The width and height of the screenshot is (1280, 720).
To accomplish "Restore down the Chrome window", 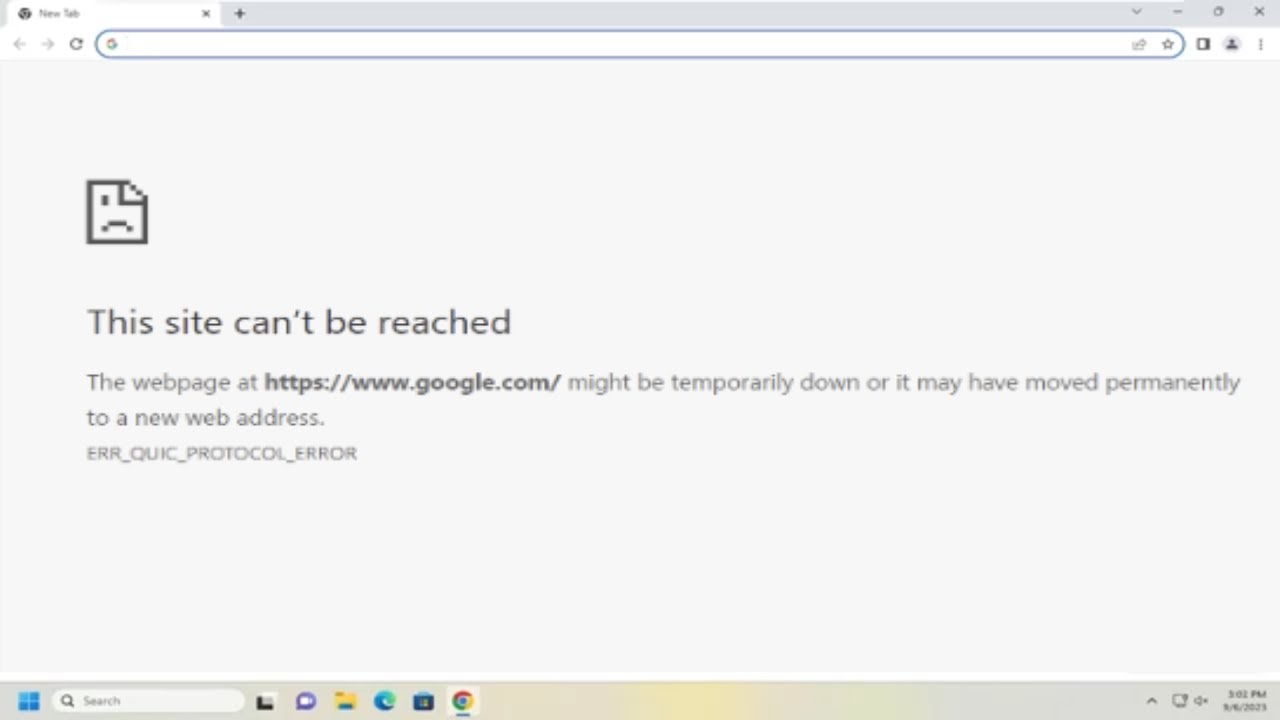I will pyautogui.click(x=1218, y=12).
